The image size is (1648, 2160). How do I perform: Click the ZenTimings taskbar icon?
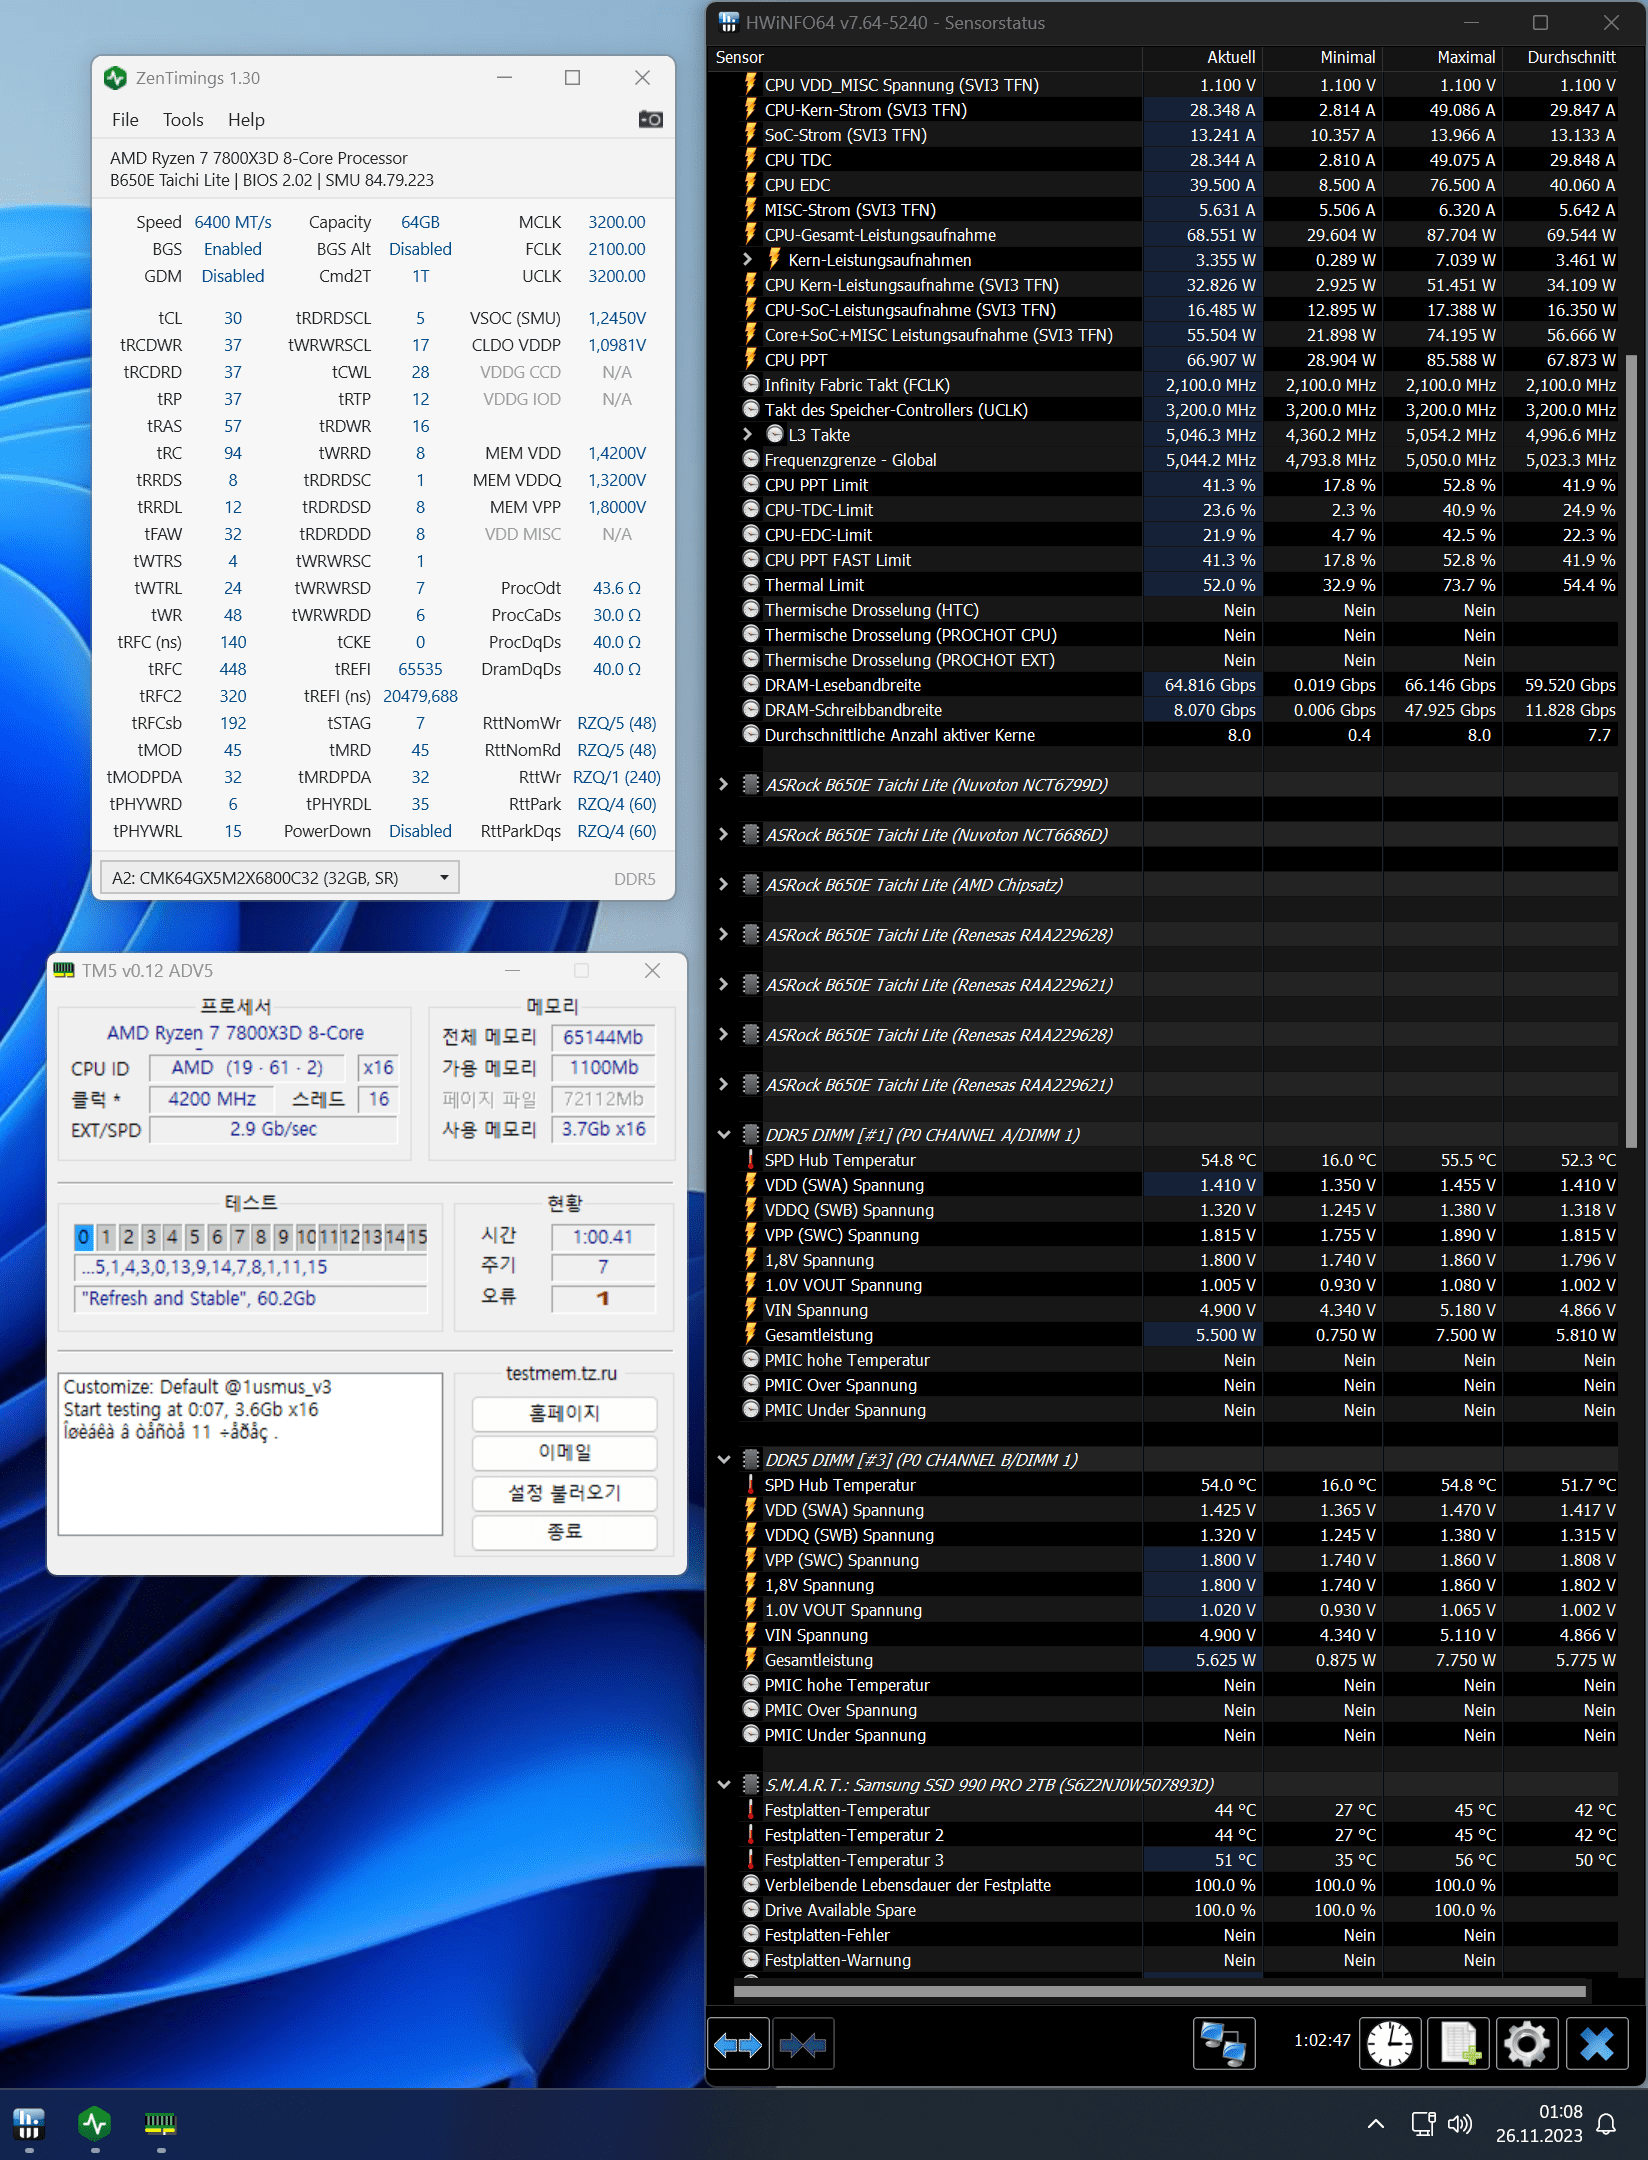[95, 2122]
